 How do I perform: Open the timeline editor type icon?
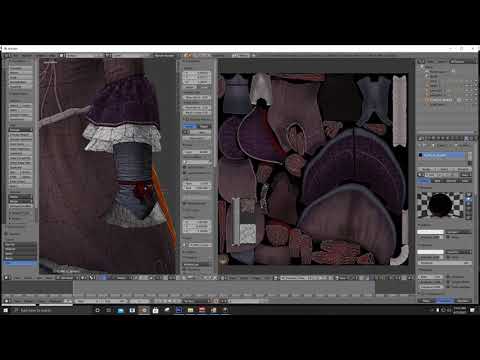click(7, 301)
